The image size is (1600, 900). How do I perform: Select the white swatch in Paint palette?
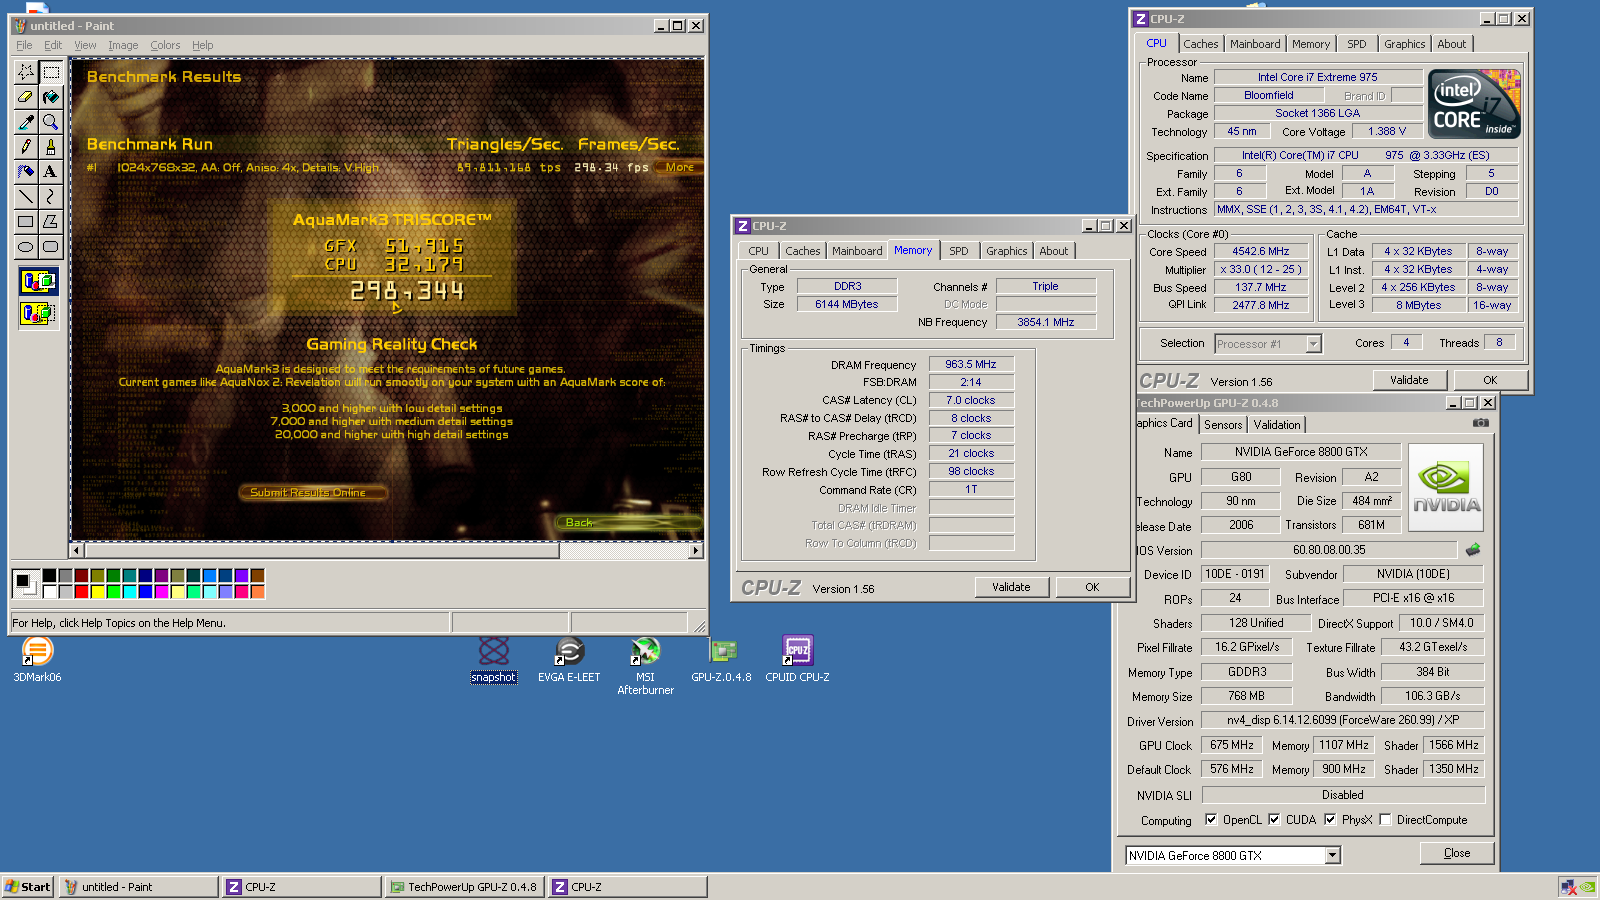[x=49, y=591]
